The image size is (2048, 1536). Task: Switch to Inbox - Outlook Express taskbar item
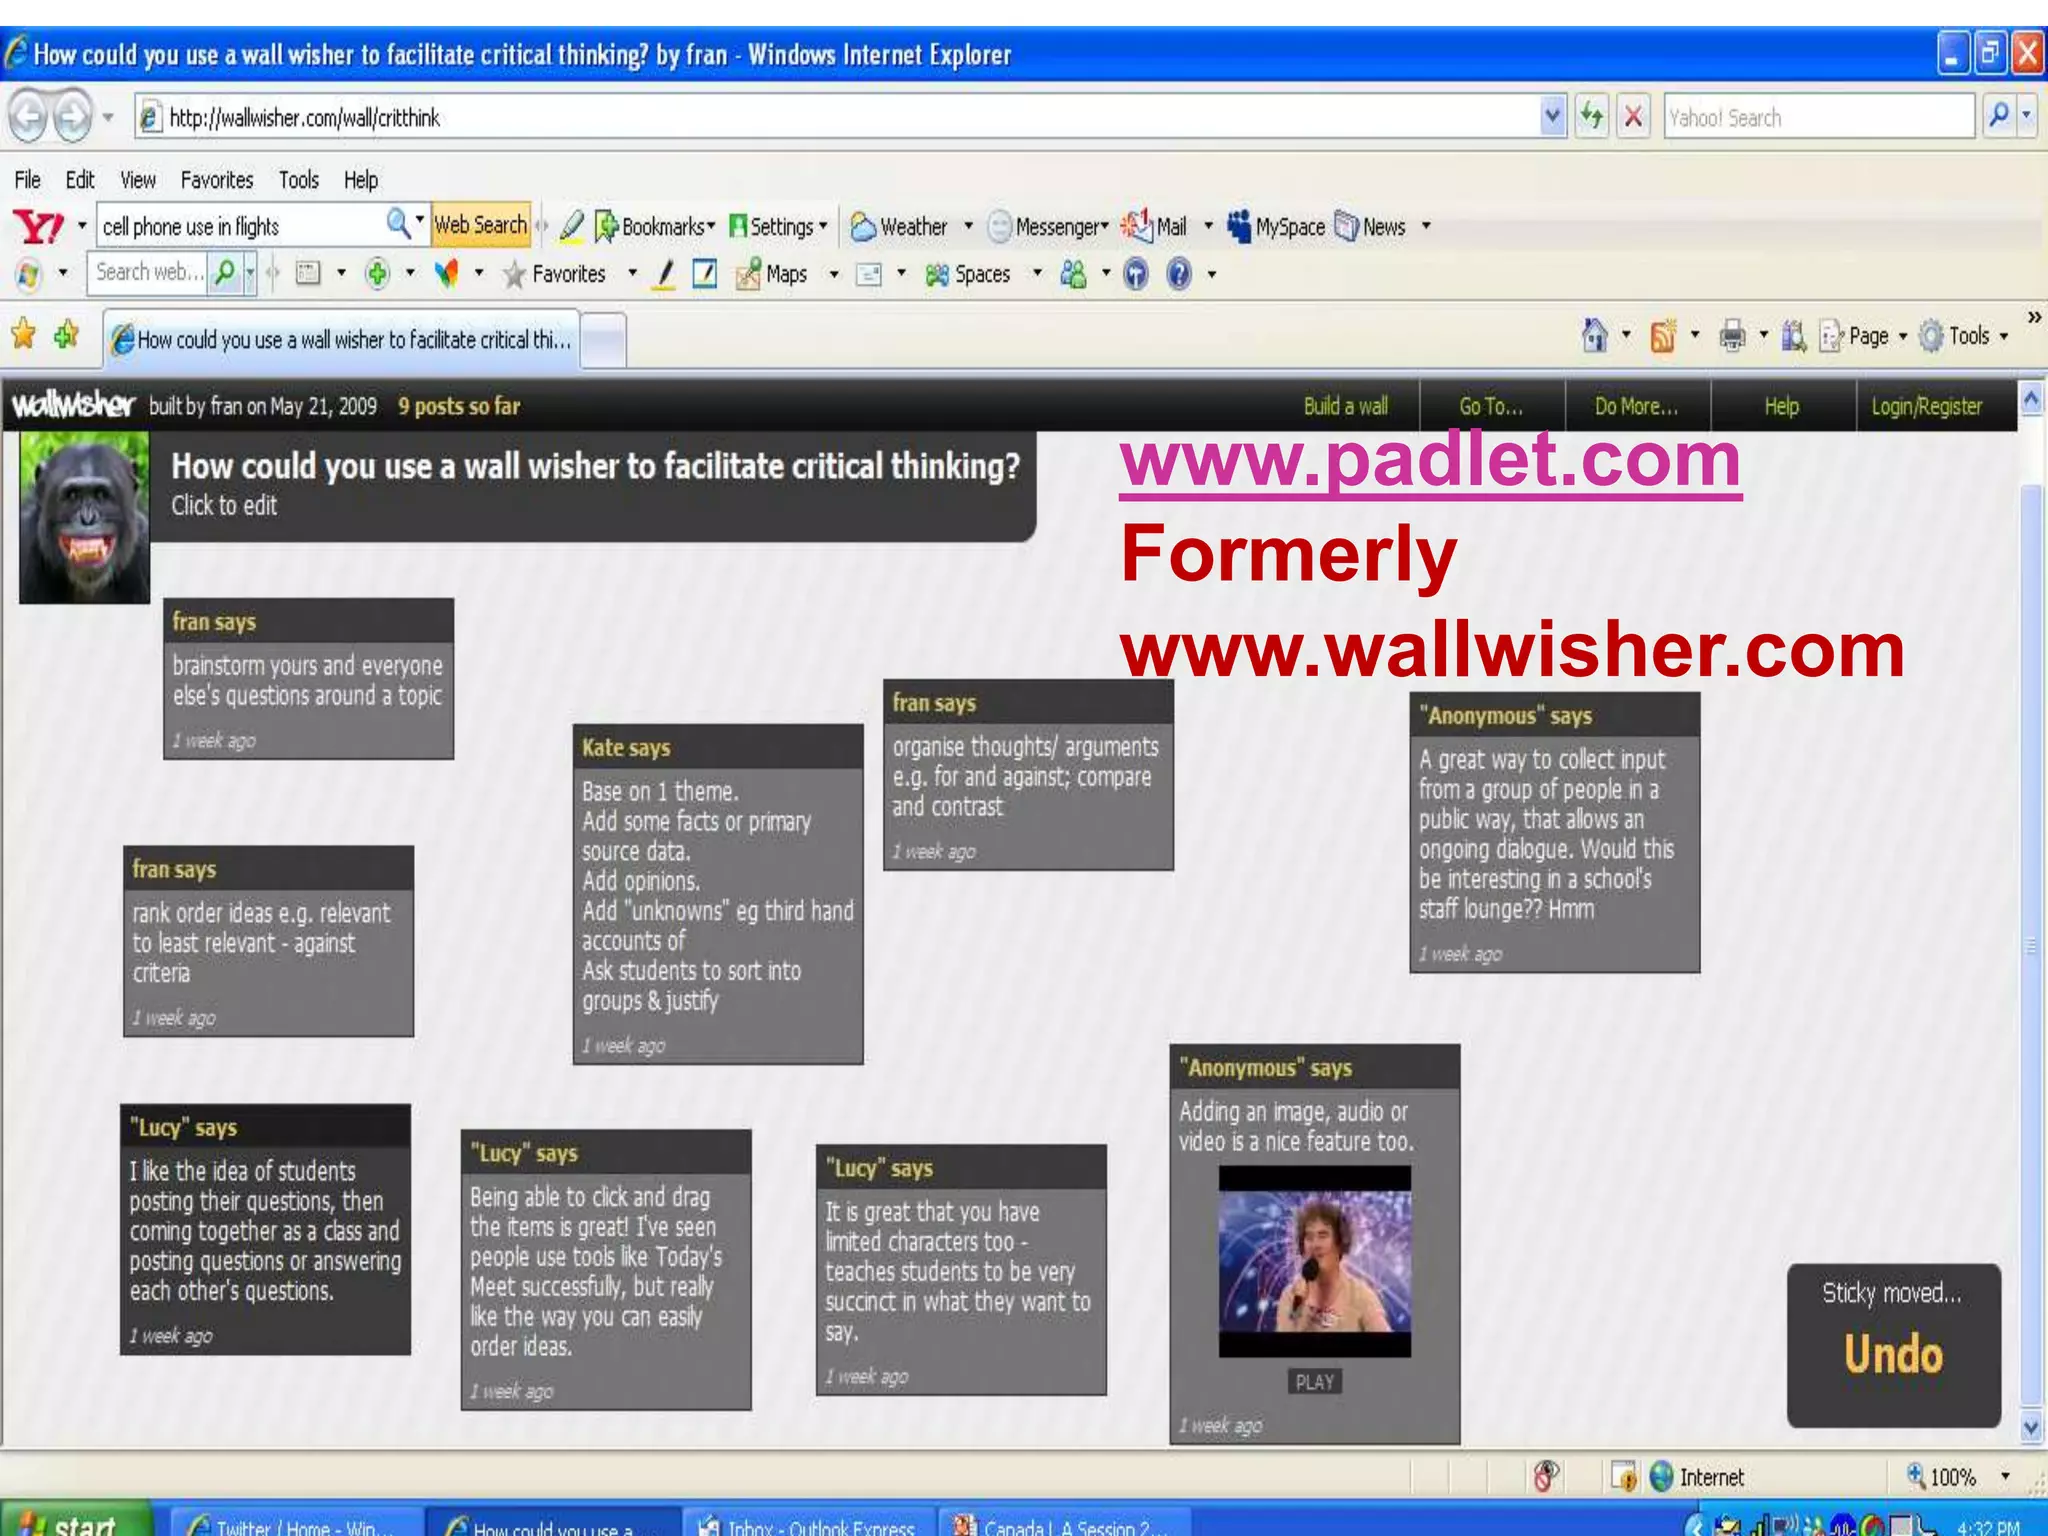810,1524
